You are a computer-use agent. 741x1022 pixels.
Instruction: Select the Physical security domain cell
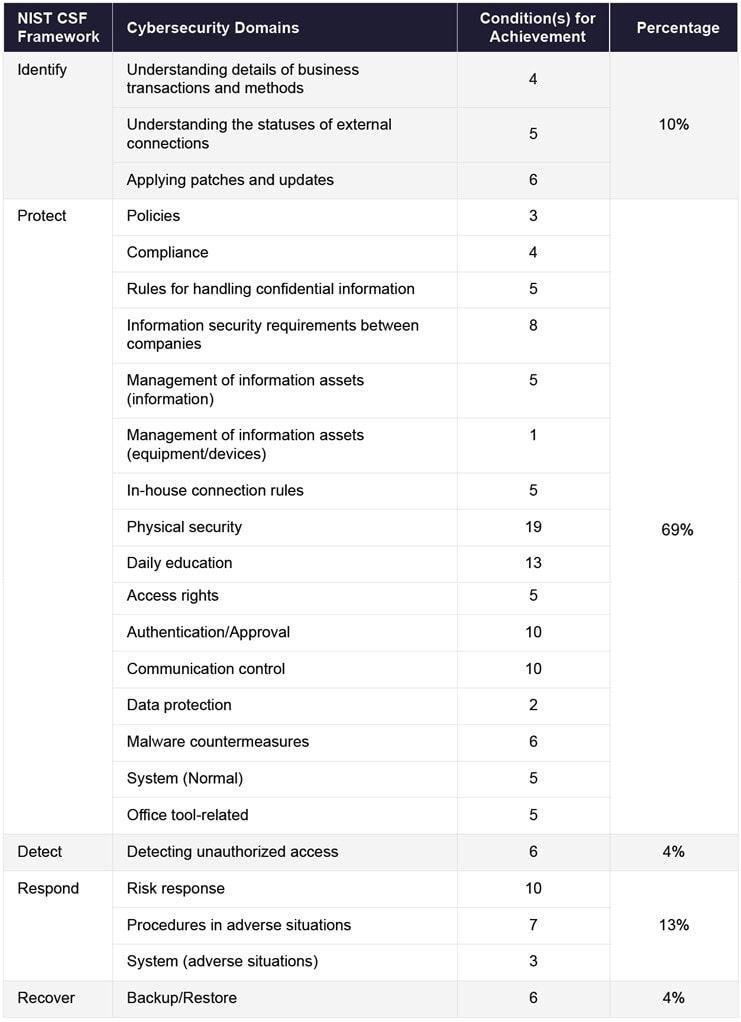[184, 527]
